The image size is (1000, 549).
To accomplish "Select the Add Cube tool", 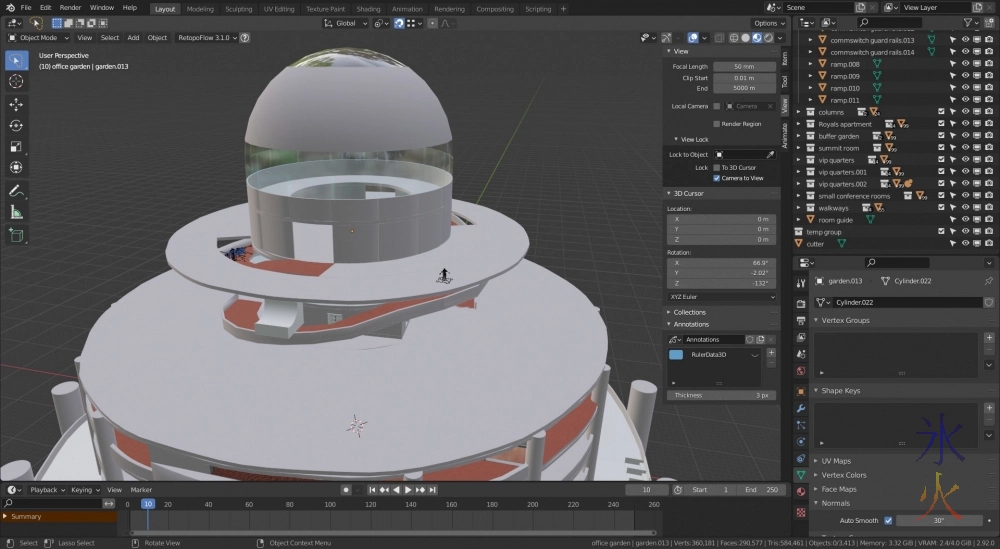I will (16, 235).
